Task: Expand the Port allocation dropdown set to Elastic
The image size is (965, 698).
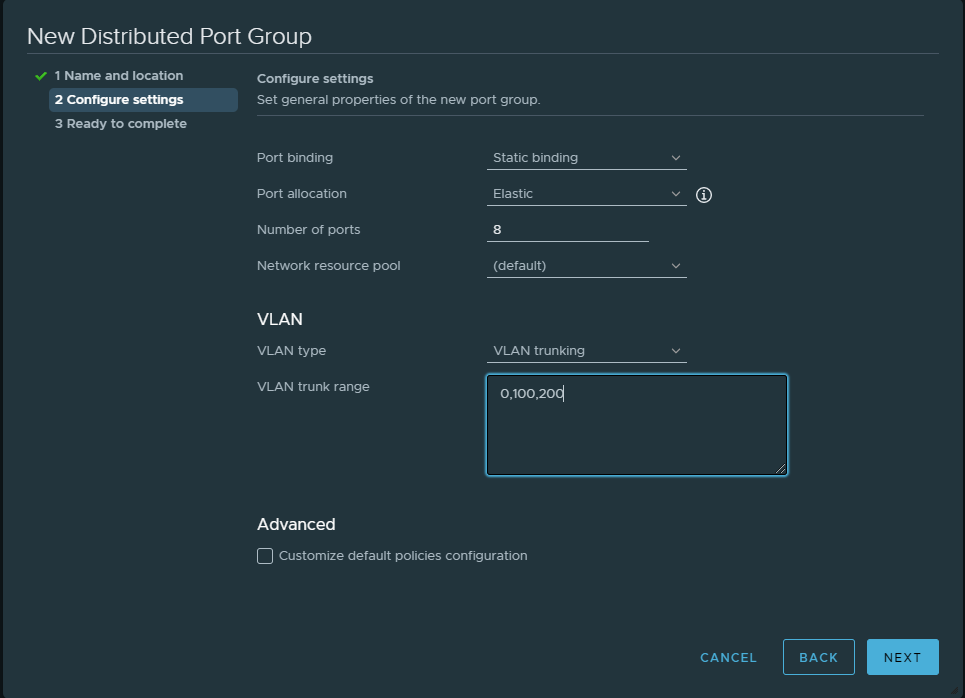Action: 586,194
